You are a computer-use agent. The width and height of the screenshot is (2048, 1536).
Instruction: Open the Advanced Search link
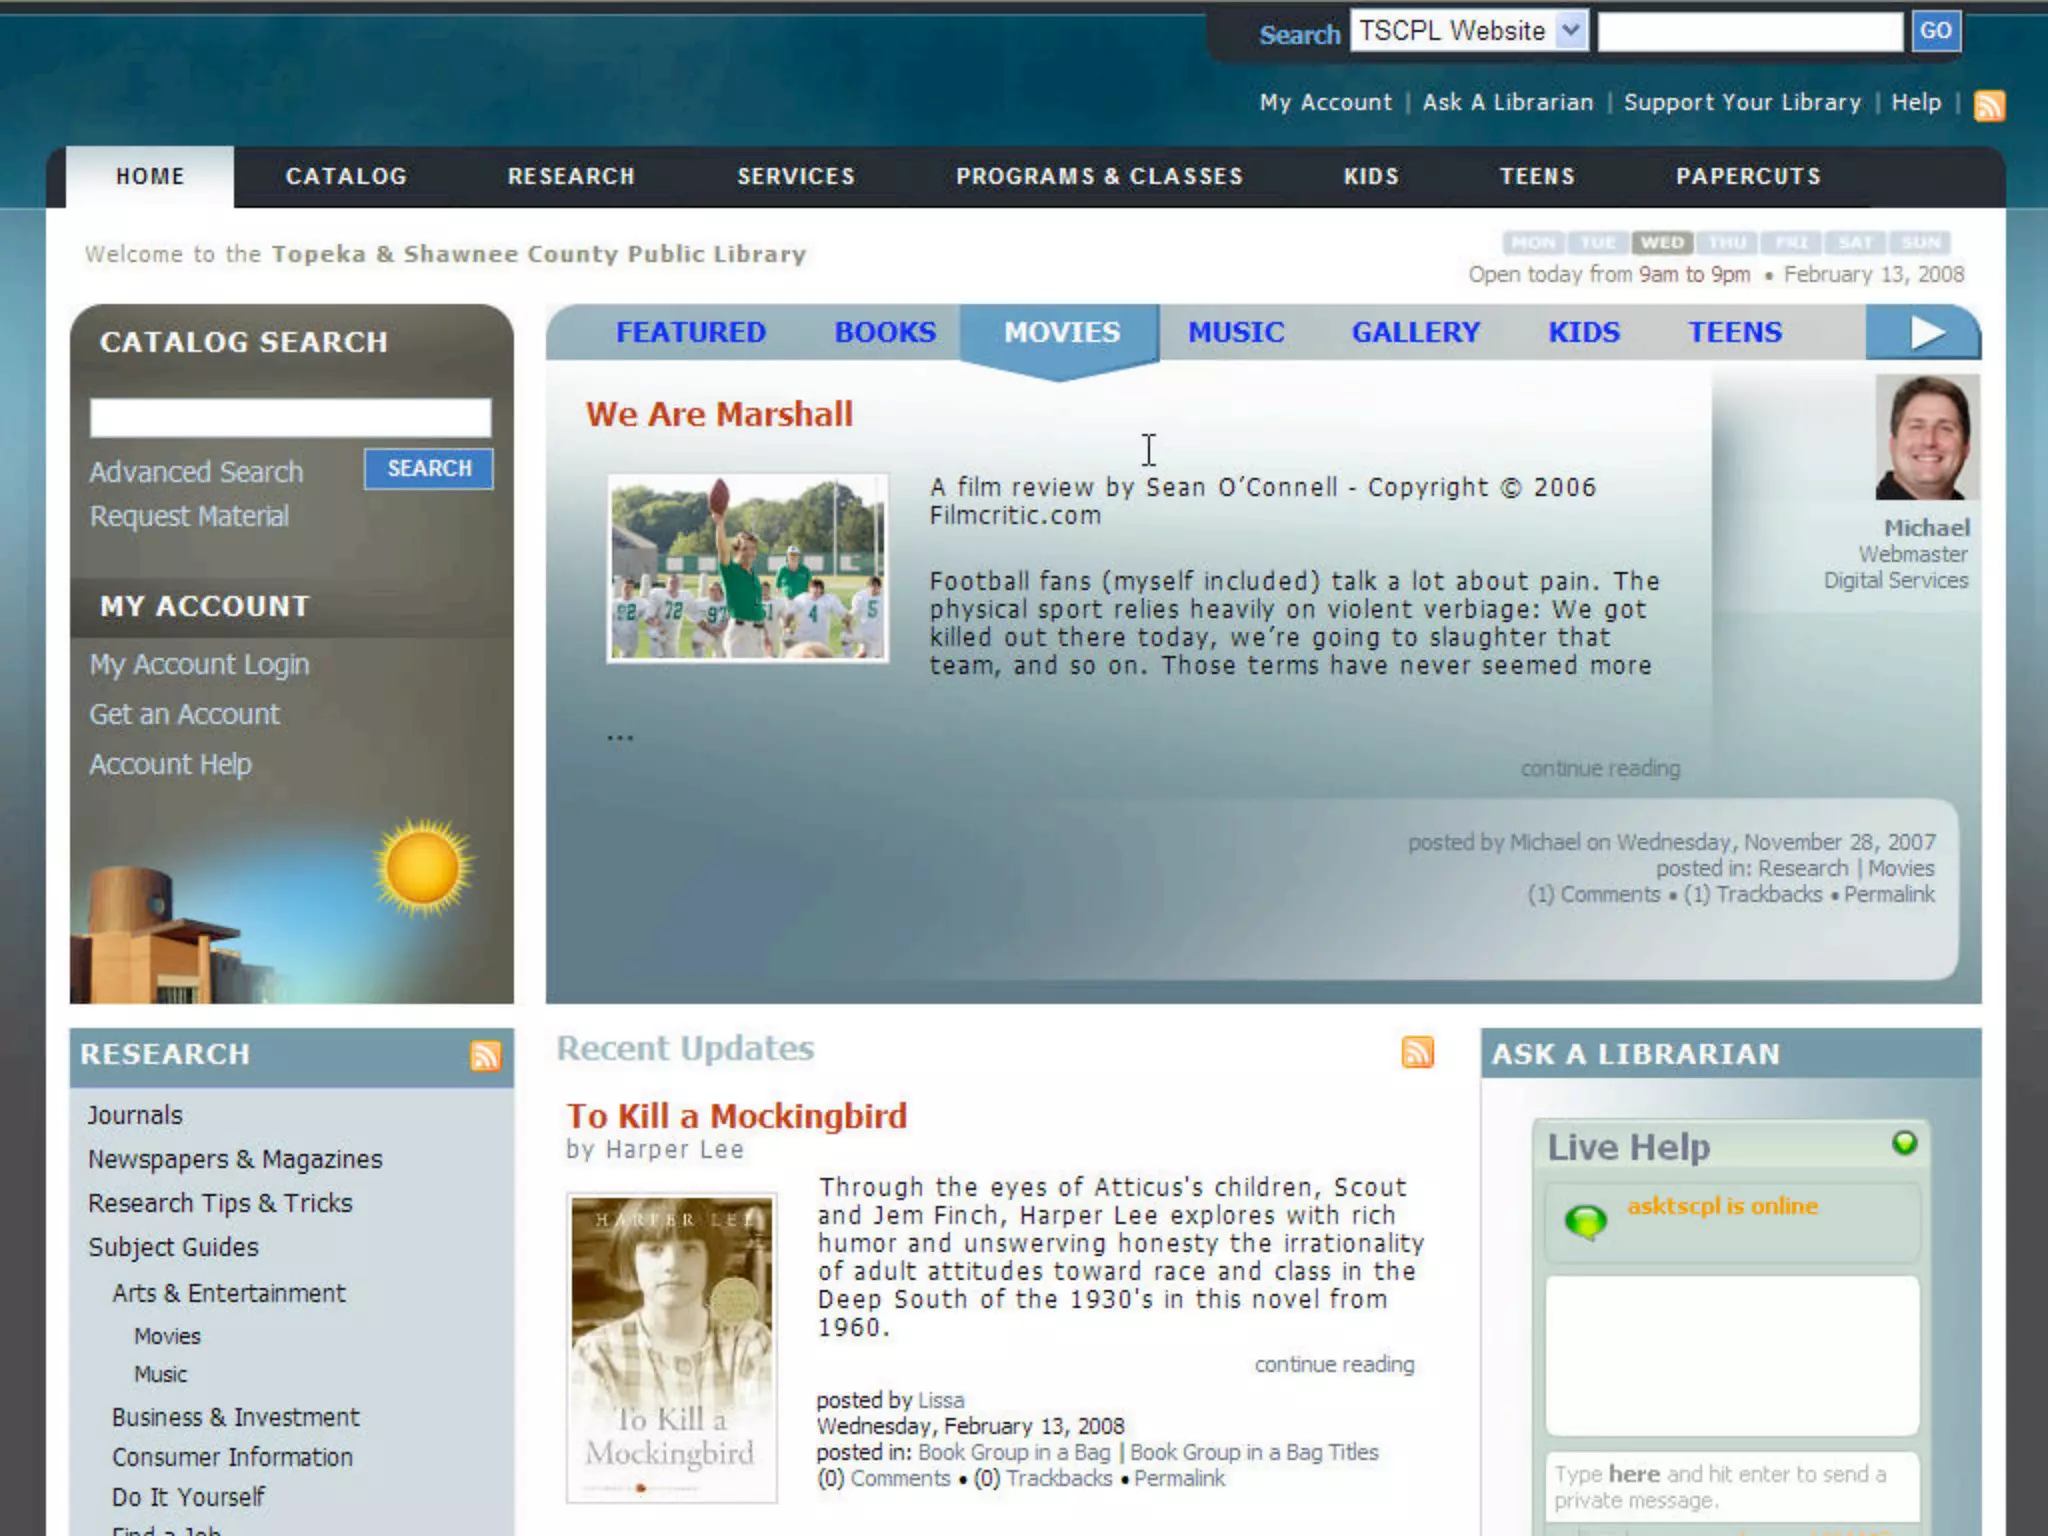pos(196,472)
